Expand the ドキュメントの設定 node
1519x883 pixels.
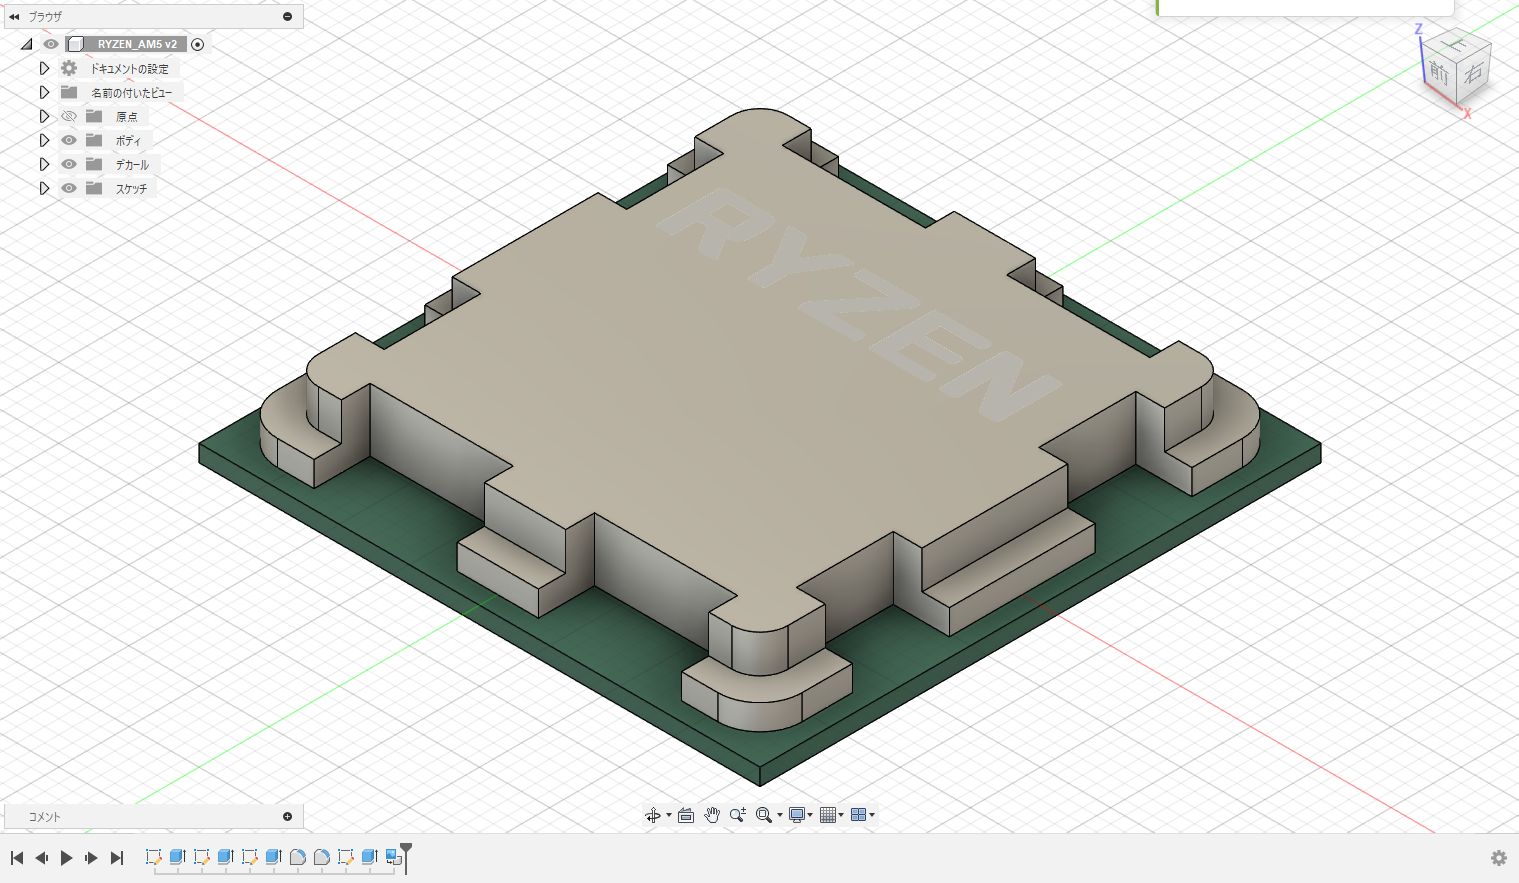coord(44,68)
